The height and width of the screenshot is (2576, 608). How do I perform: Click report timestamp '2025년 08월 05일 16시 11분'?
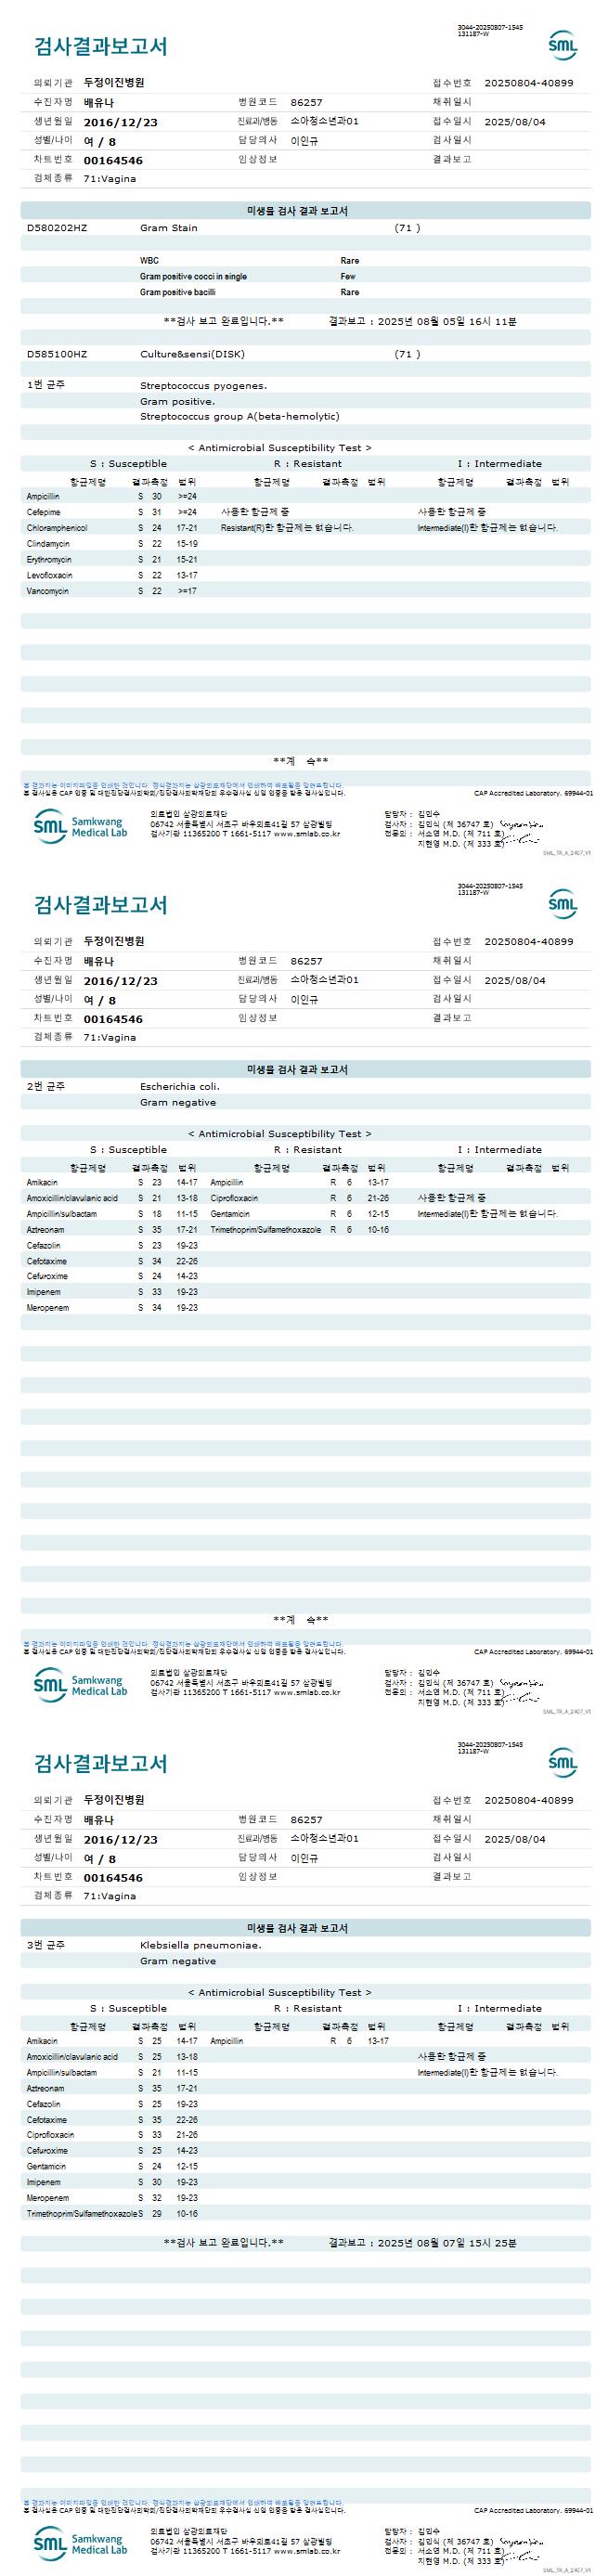pyautogui.click(x=447, y=322)
